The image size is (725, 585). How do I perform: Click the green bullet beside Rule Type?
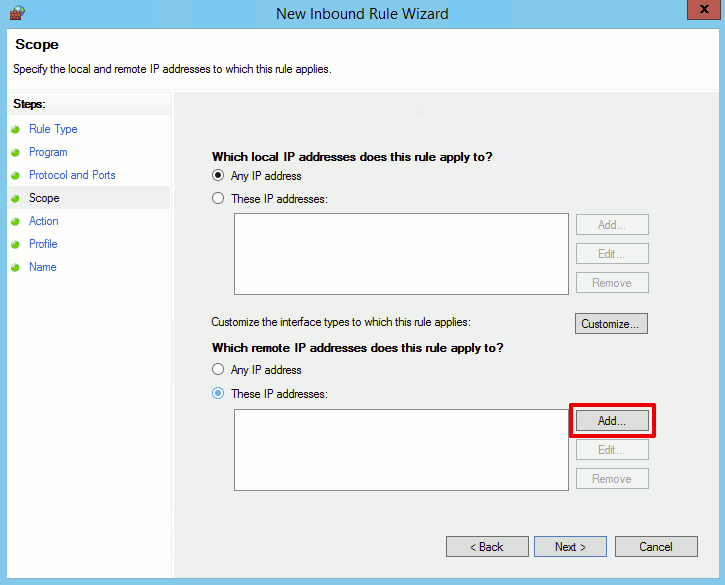(x=16, y=130)
